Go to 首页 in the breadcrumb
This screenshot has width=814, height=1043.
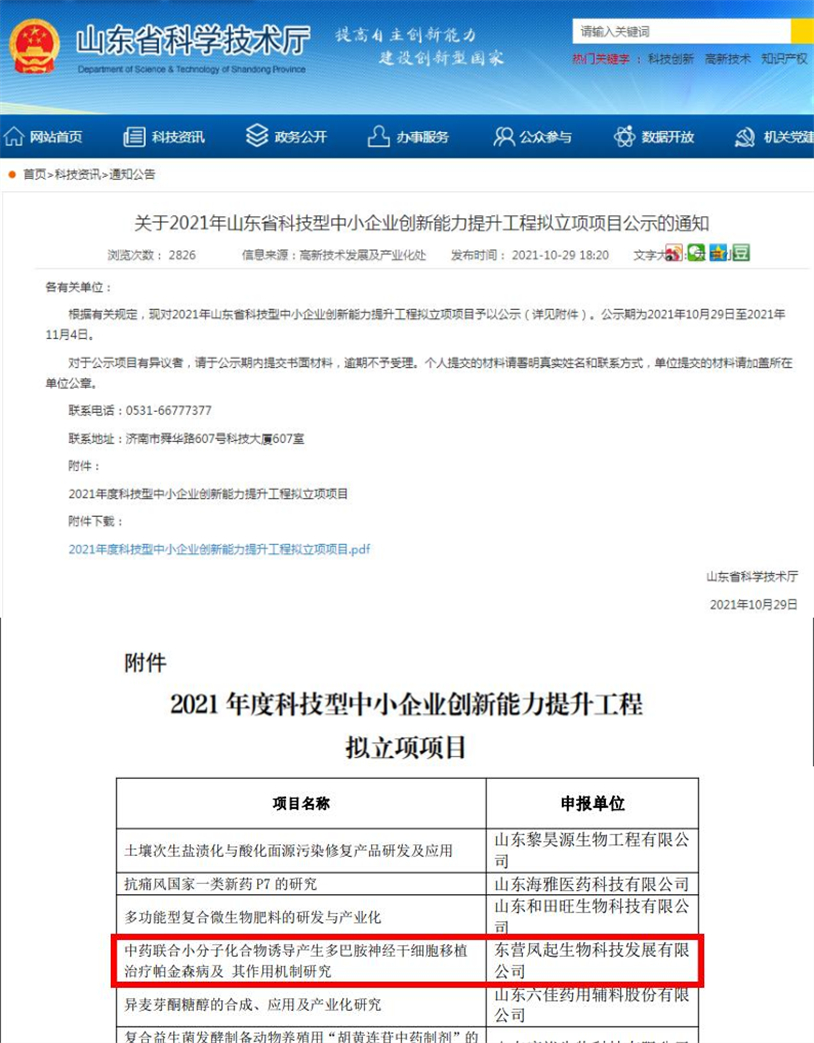pos(35,174)
